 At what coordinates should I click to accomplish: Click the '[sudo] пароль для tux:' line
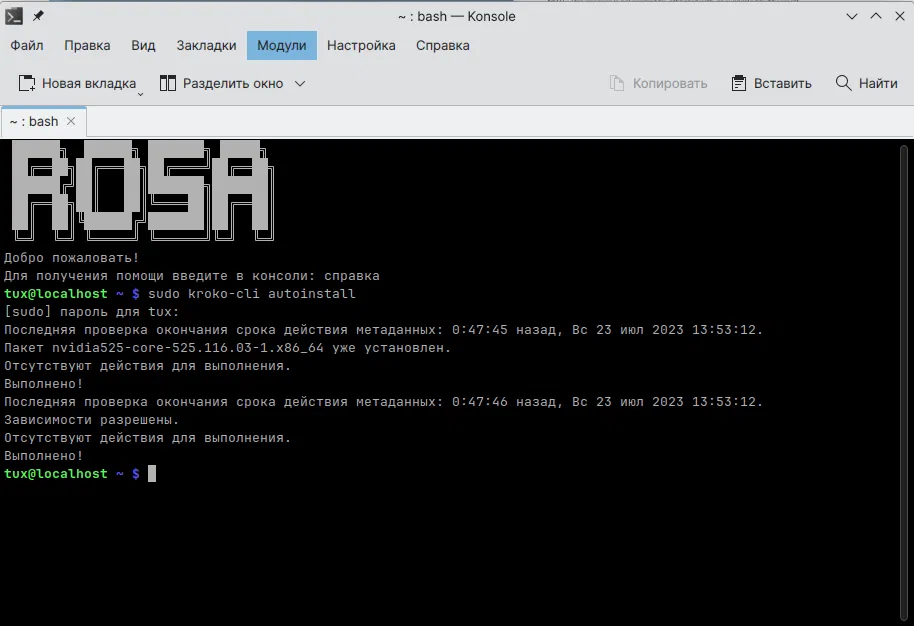click(x=92, y=312)
